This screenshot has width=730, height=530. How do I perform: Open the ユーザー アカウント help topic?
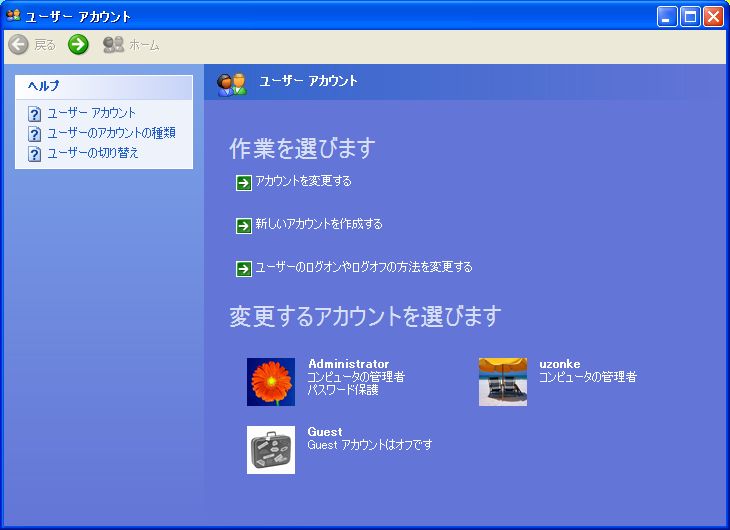[x=92, y=113]
